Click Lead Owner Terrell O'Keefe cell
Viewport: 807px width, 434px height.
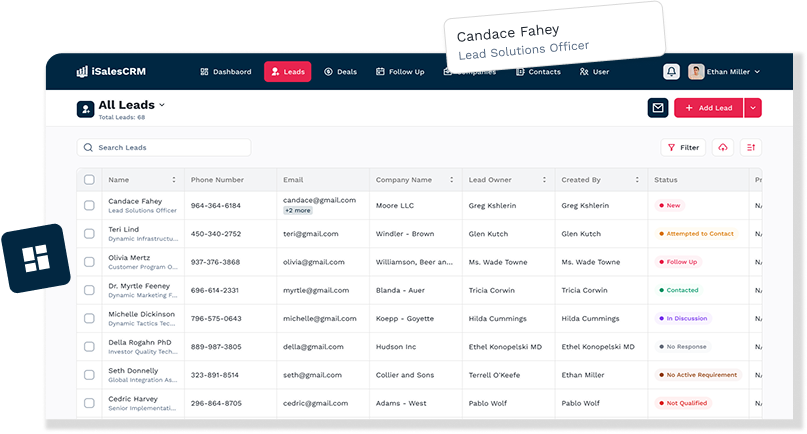pyautogui.click(x=494, y=375)
